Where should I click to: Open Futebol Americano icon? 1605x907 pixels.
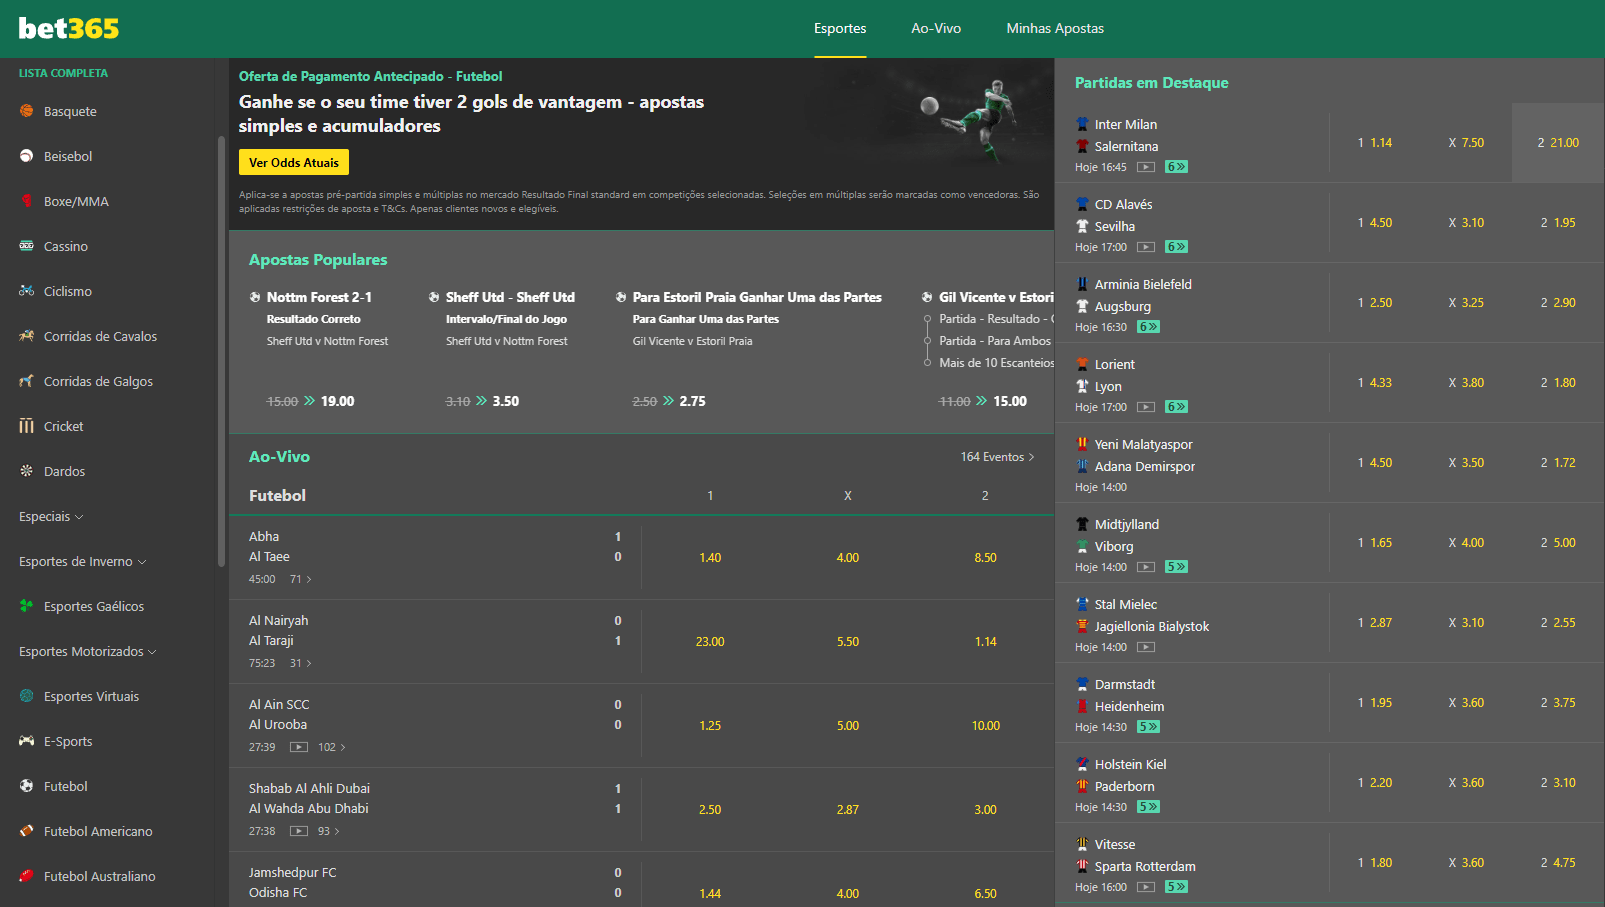27,831
